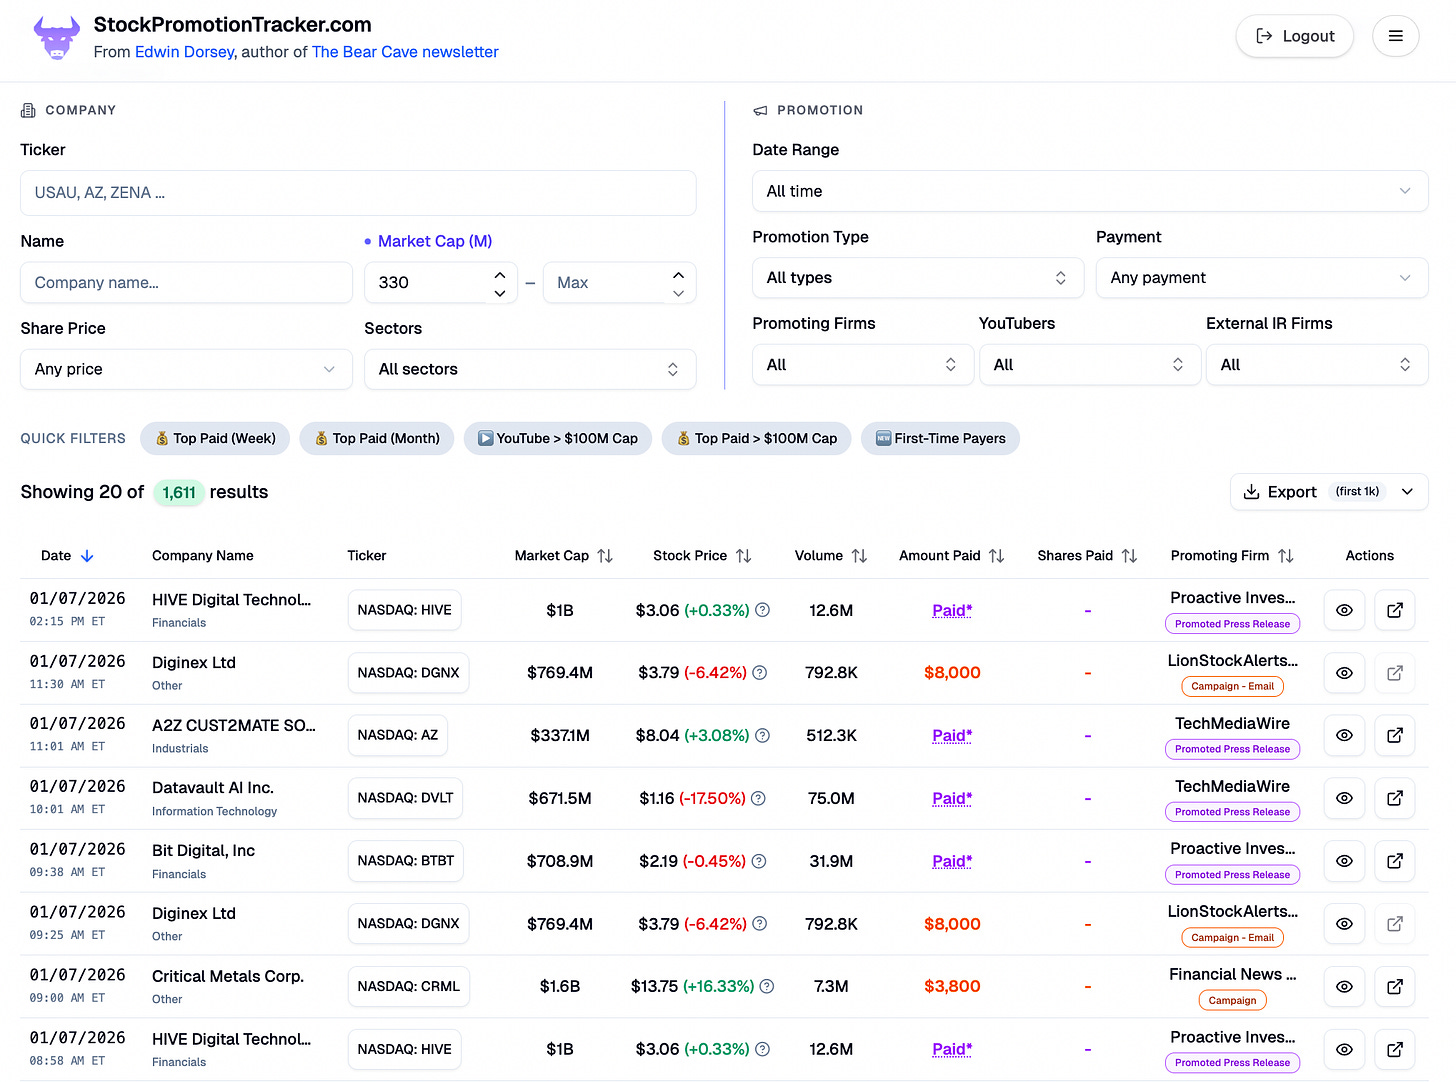Open the Promoting Firms selector
1456x1082 pixels.
(863, 365)
